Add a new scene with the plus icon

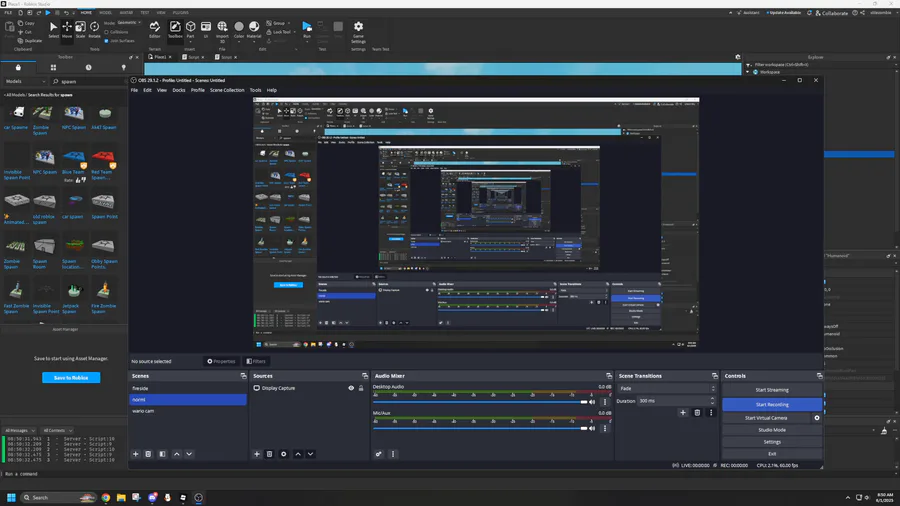coord(135,454)
